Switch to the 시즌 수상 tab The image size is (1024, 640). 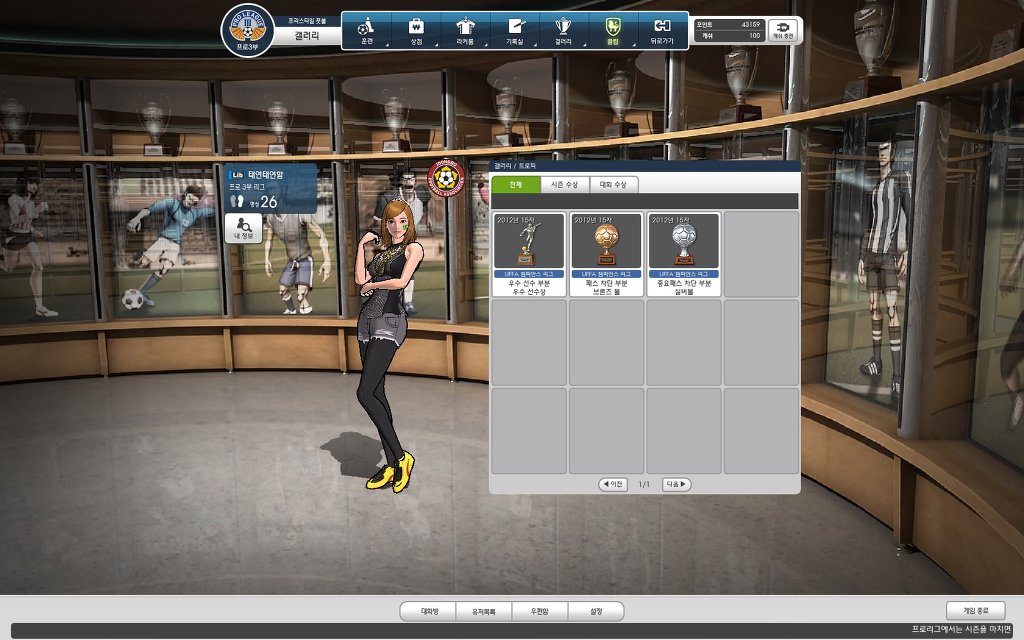563,185
